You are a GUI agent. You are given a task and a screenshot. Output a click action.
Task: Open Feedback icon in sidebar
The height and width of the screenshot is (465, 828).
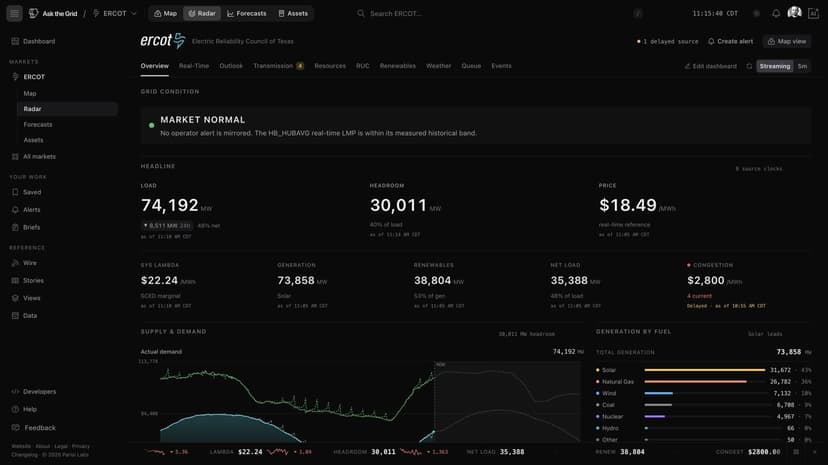point(15,428)
